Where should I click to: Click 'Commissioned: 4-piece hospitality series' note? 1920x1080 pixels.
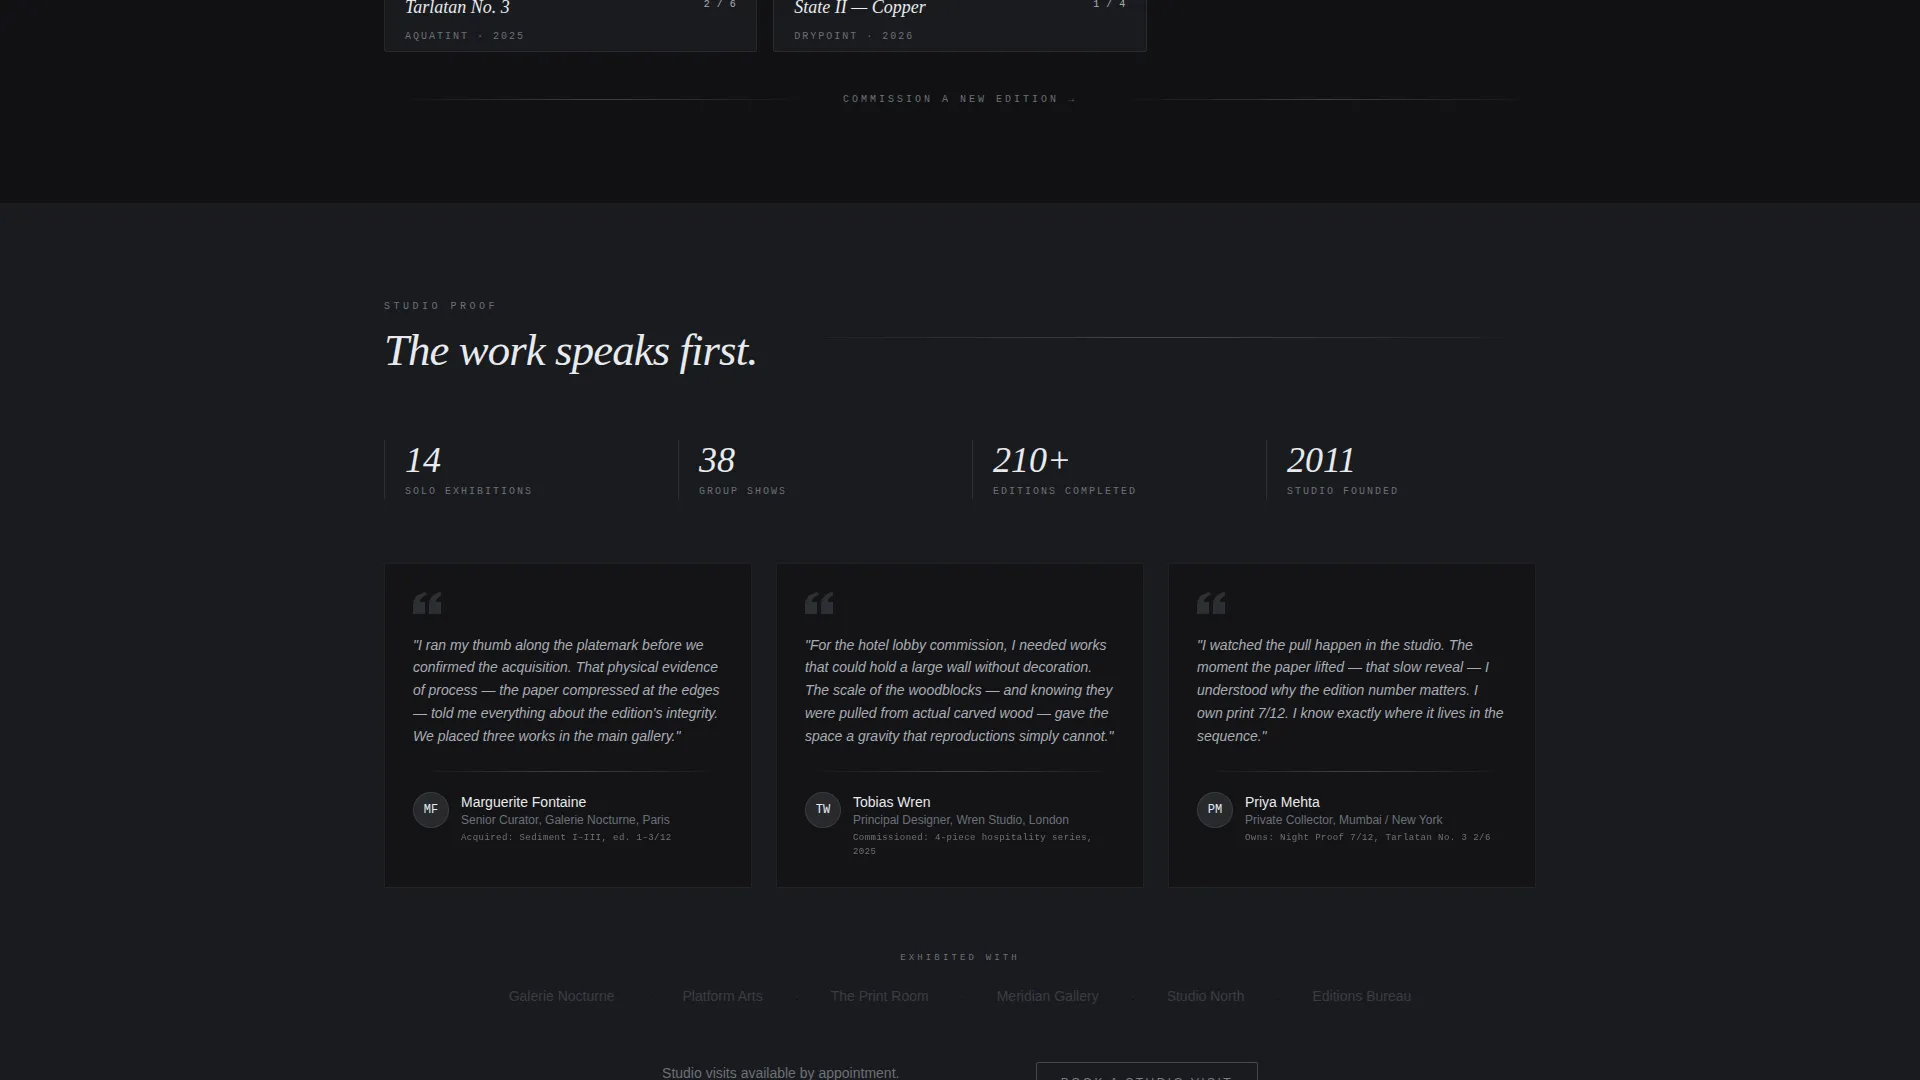[x=972, y=844]
